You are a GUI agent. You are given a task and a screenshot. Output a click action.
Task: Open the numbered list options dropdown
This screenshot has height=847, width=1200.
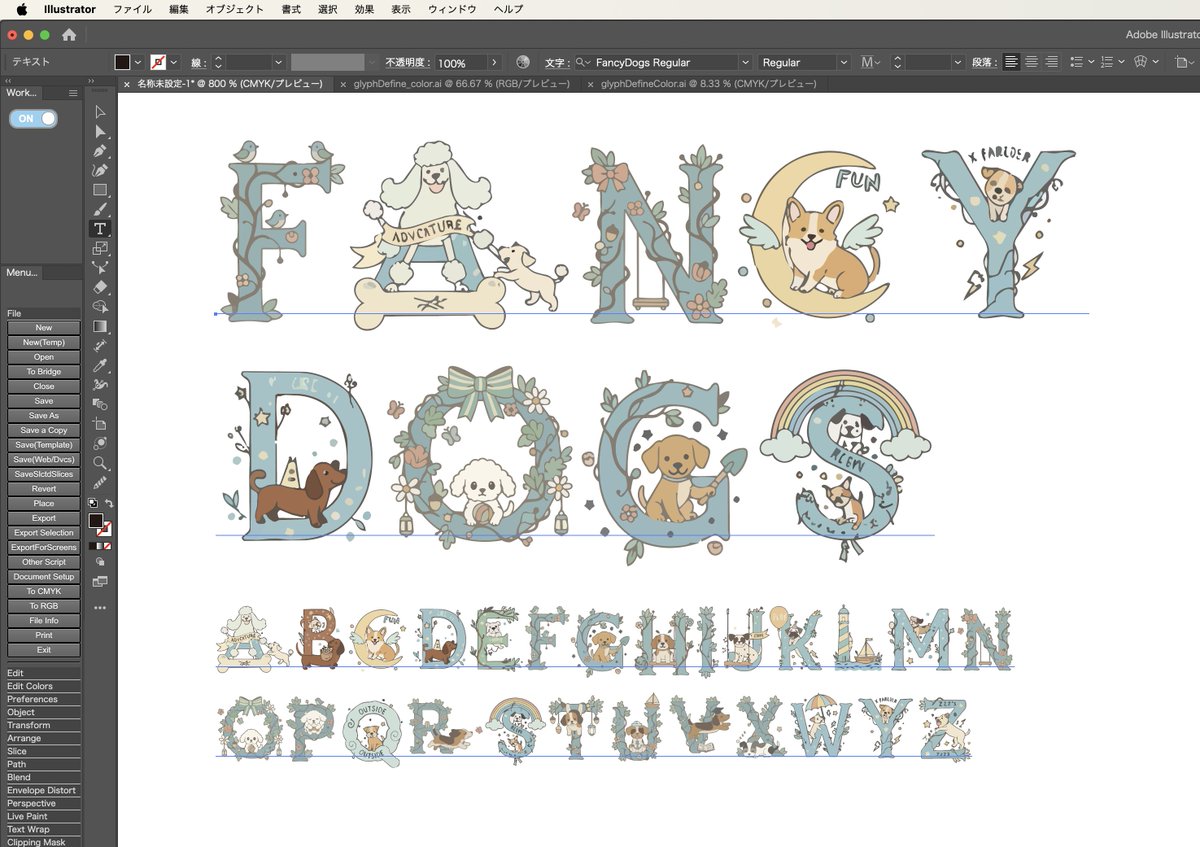click(x=1119, y=62)
